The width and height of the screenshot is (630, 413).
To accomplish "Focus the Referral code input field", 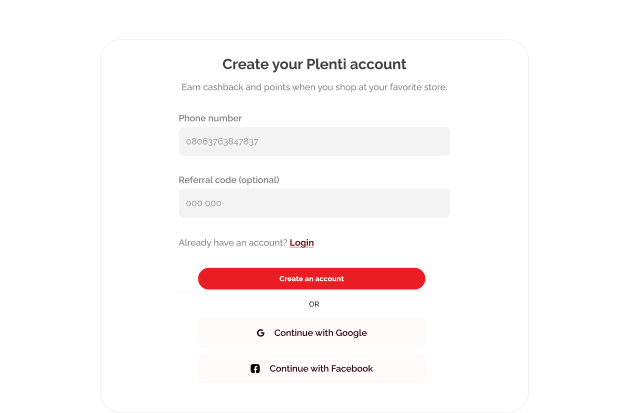I will tap(314, 203).
